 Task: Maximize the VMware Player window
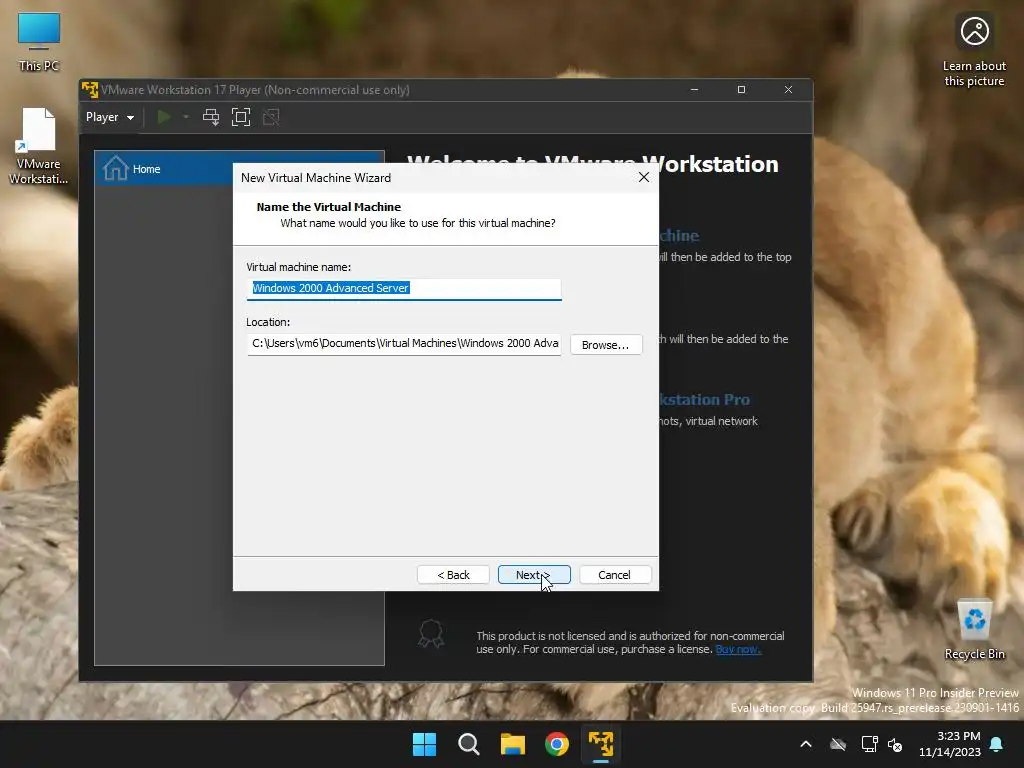pyautogui.click(x=741, y=89)
